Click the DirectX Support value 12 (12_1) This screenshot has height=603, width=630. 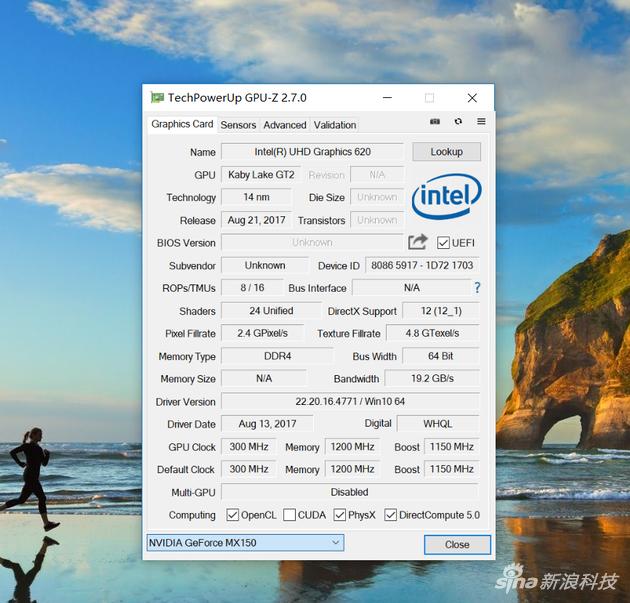[x=441, y=311]
